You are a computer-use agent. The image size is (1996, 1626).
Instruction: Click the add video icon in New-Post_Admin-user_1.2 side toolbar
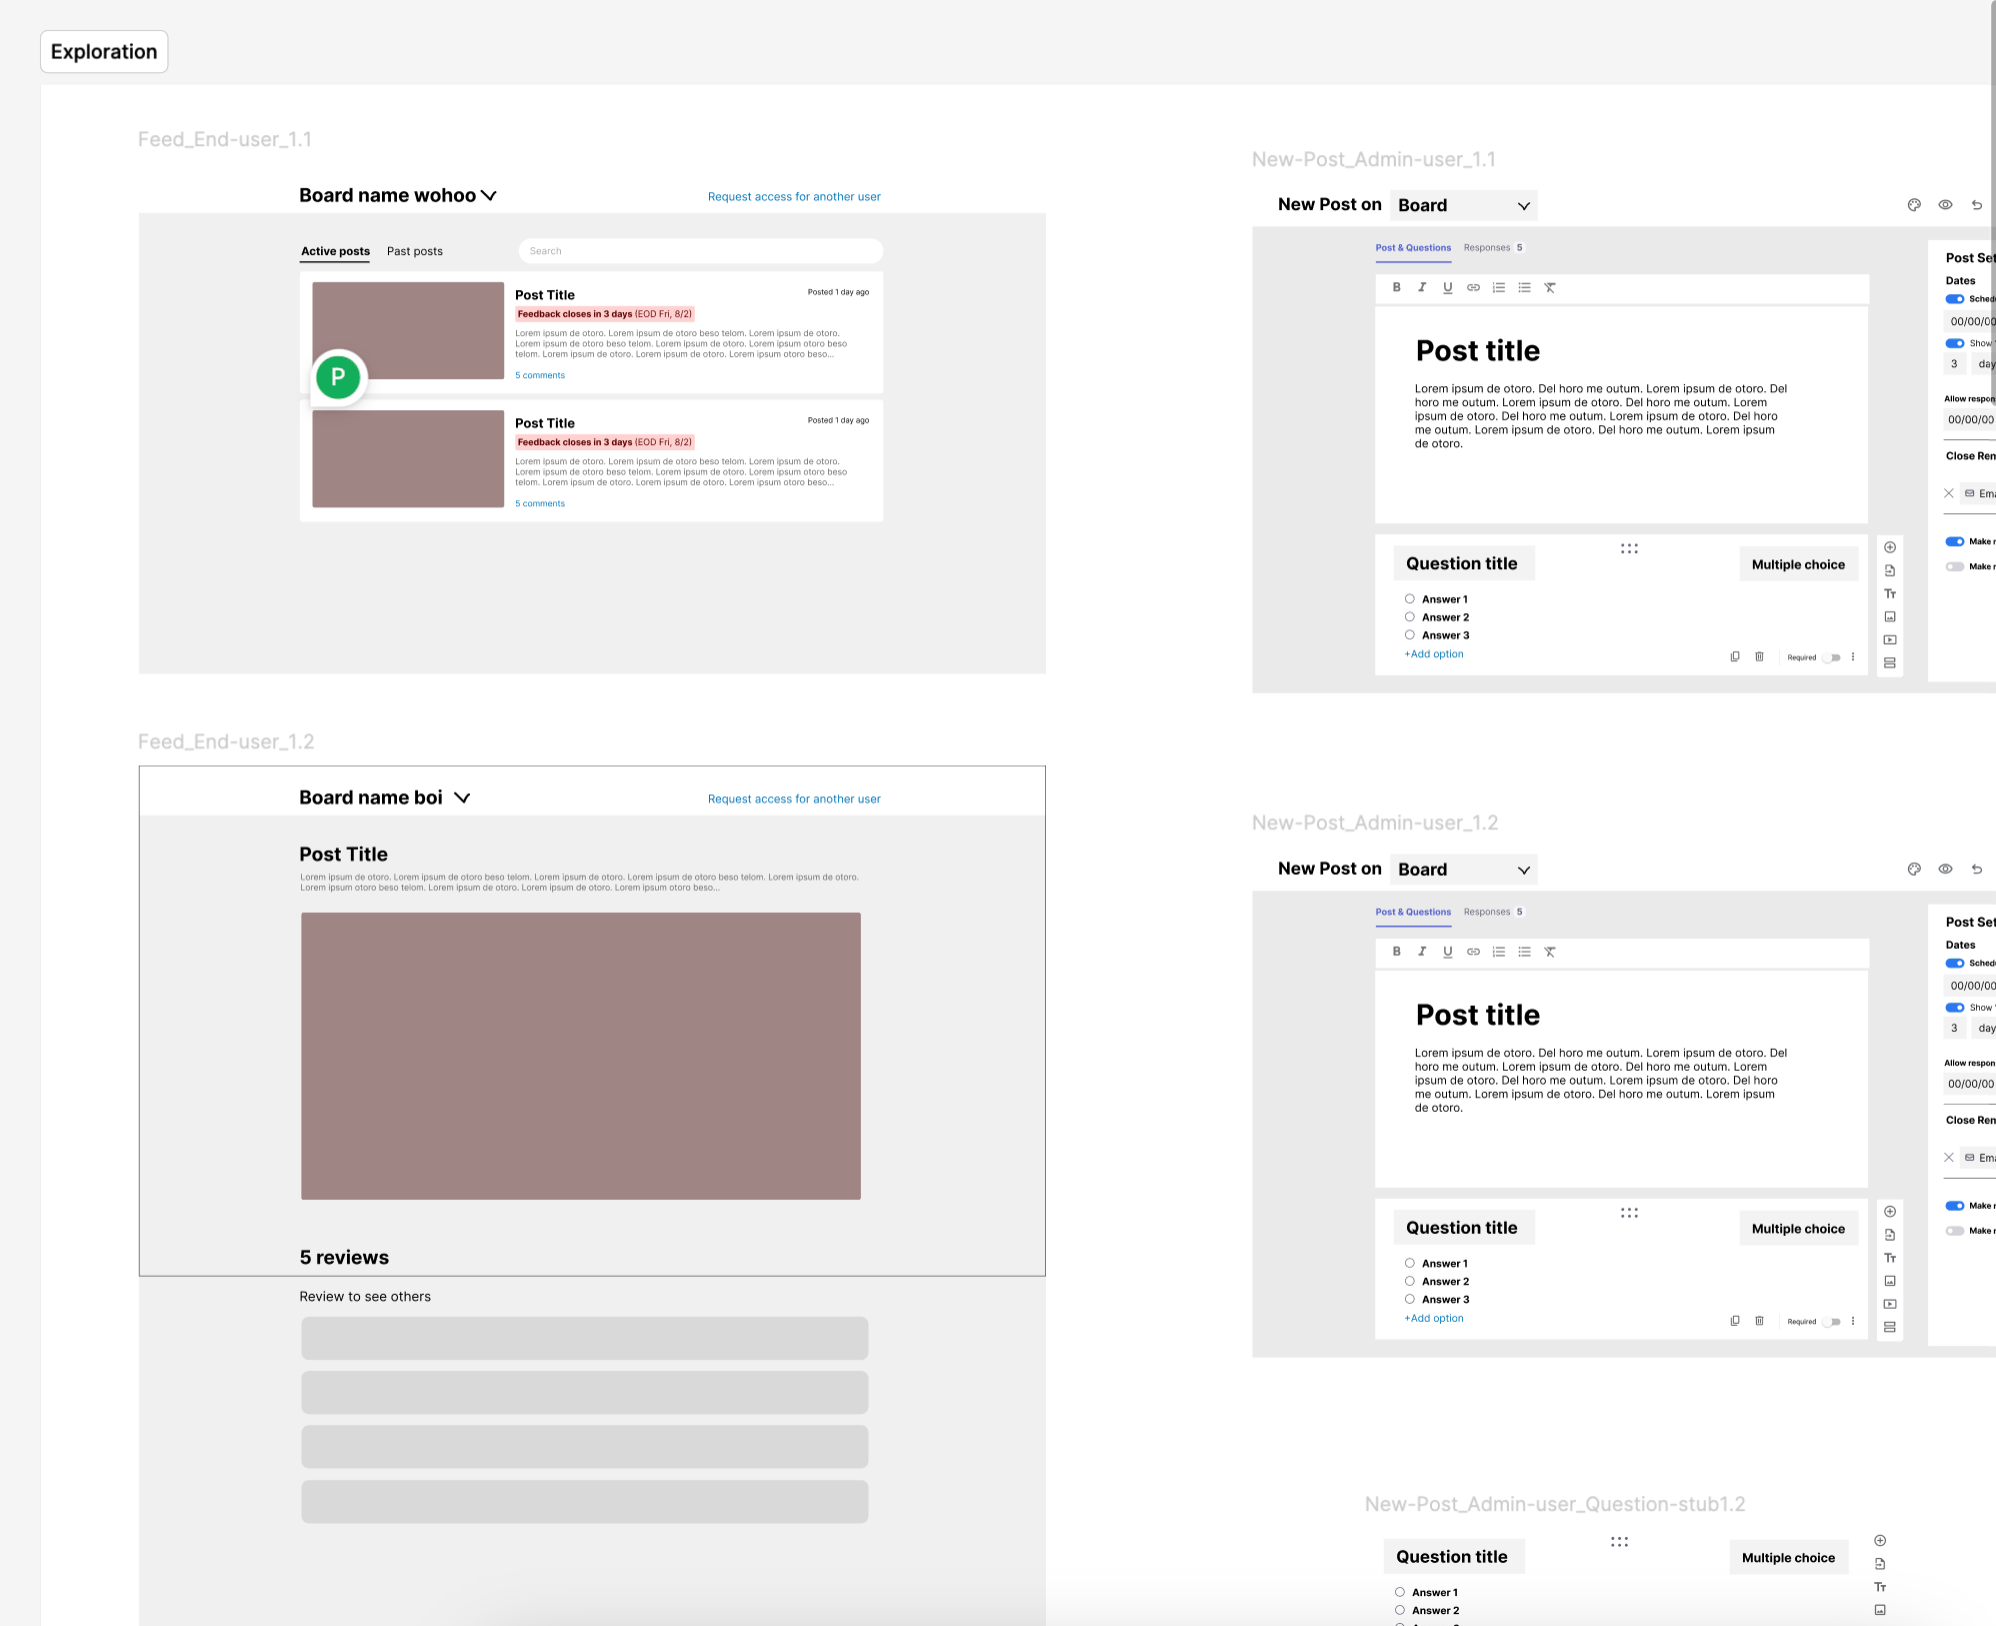click(x=1890, y=1304)
